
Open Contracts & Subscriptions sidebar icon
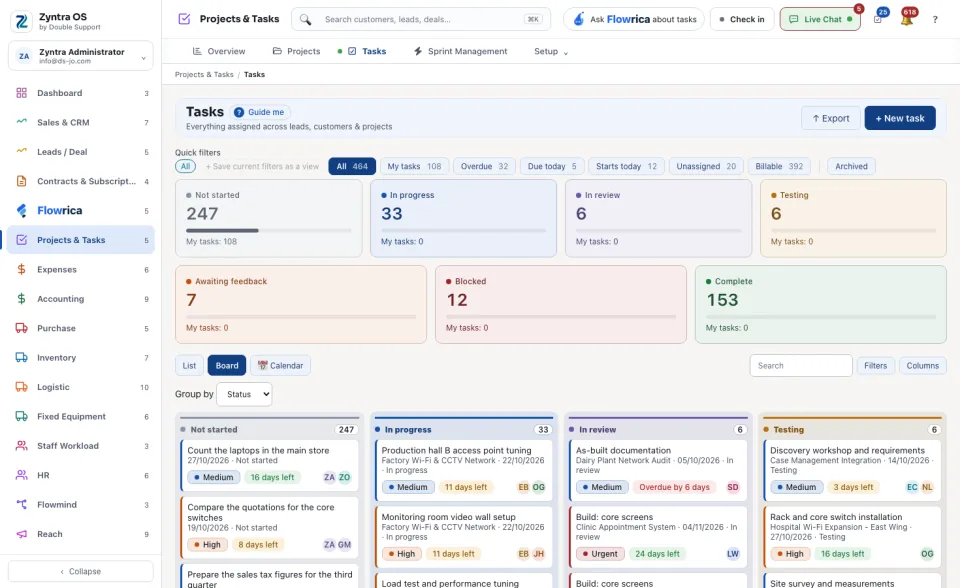(x=21, y=181)
